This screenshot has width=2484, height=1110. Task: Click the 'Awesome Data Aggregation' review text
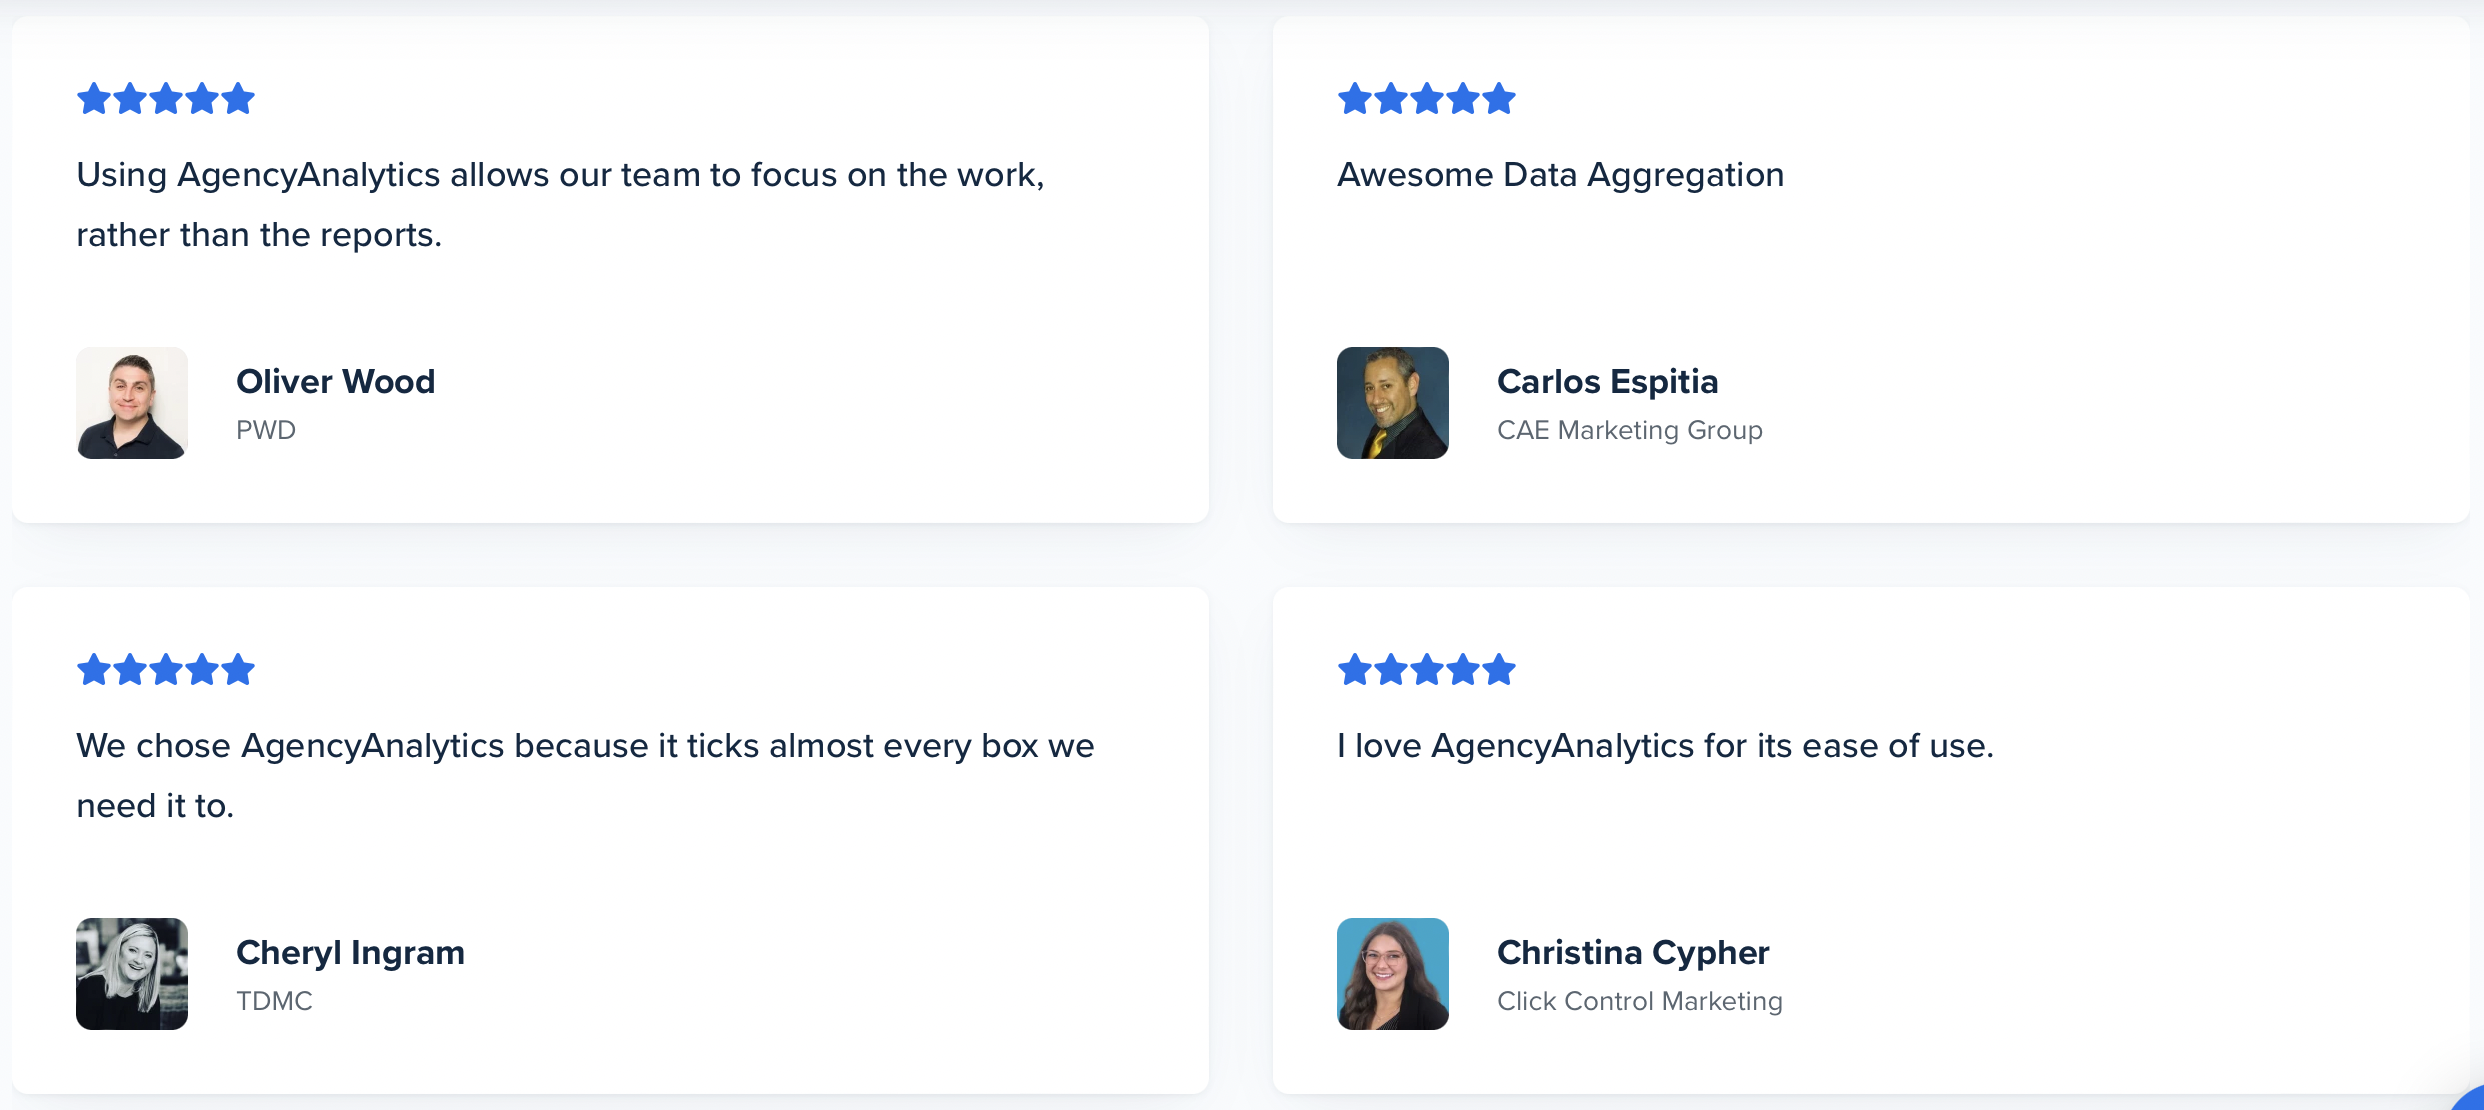(x=1561, y=175)
